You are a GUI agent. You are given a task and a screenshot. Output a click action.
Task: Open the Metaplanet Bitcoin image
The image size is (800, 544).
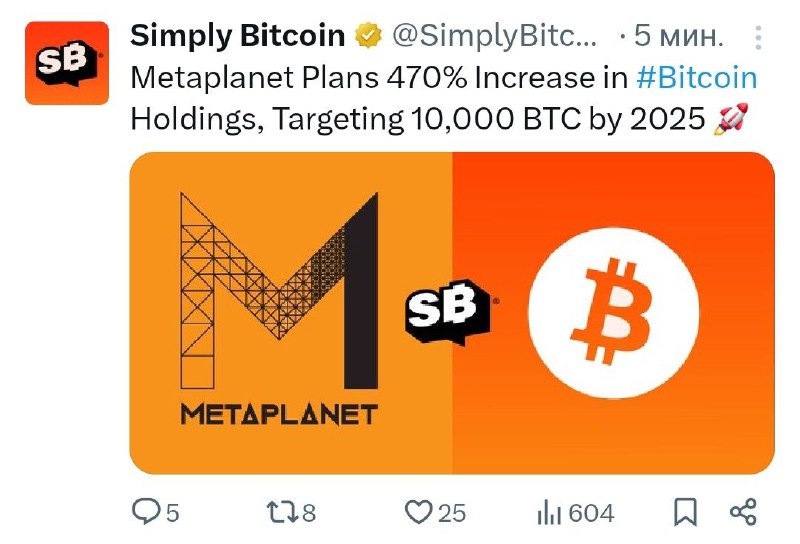pyautogui.click(x=452, y=313)
